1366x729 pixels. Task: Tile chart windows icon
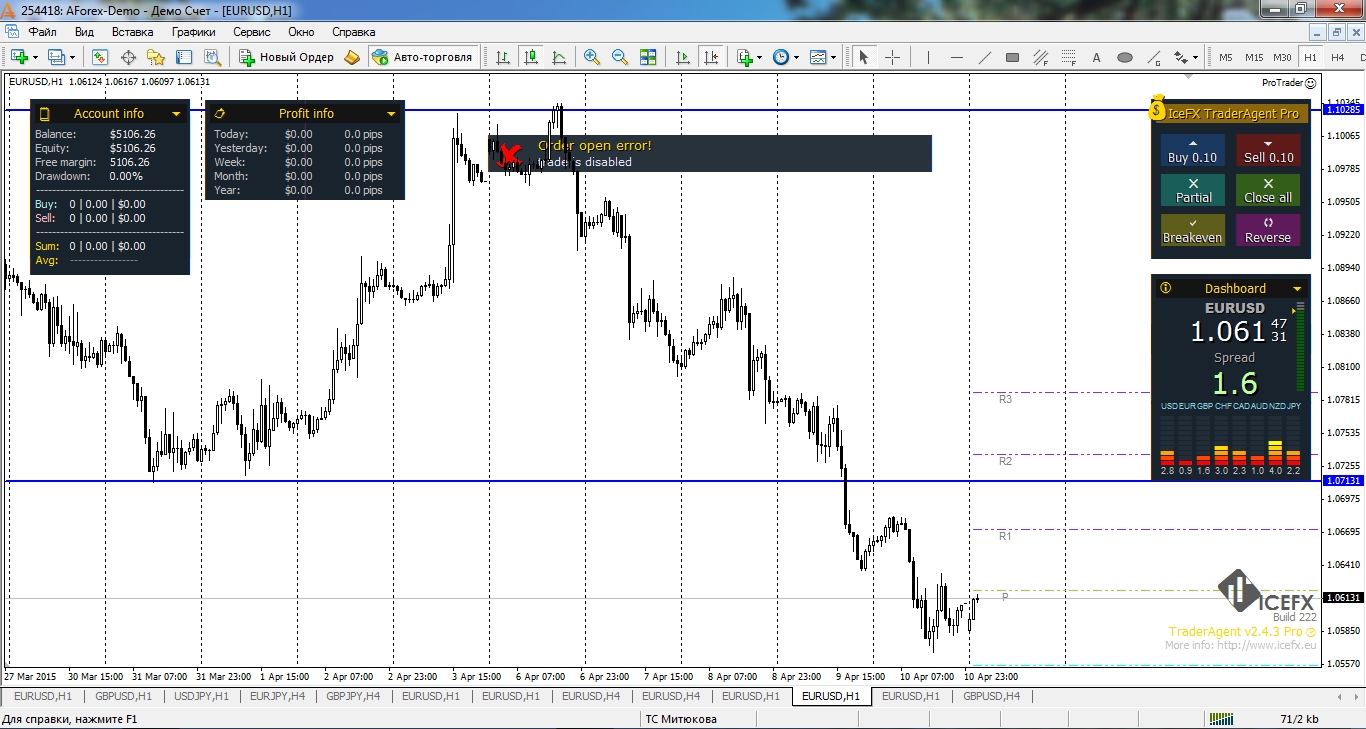coord(648,57)
